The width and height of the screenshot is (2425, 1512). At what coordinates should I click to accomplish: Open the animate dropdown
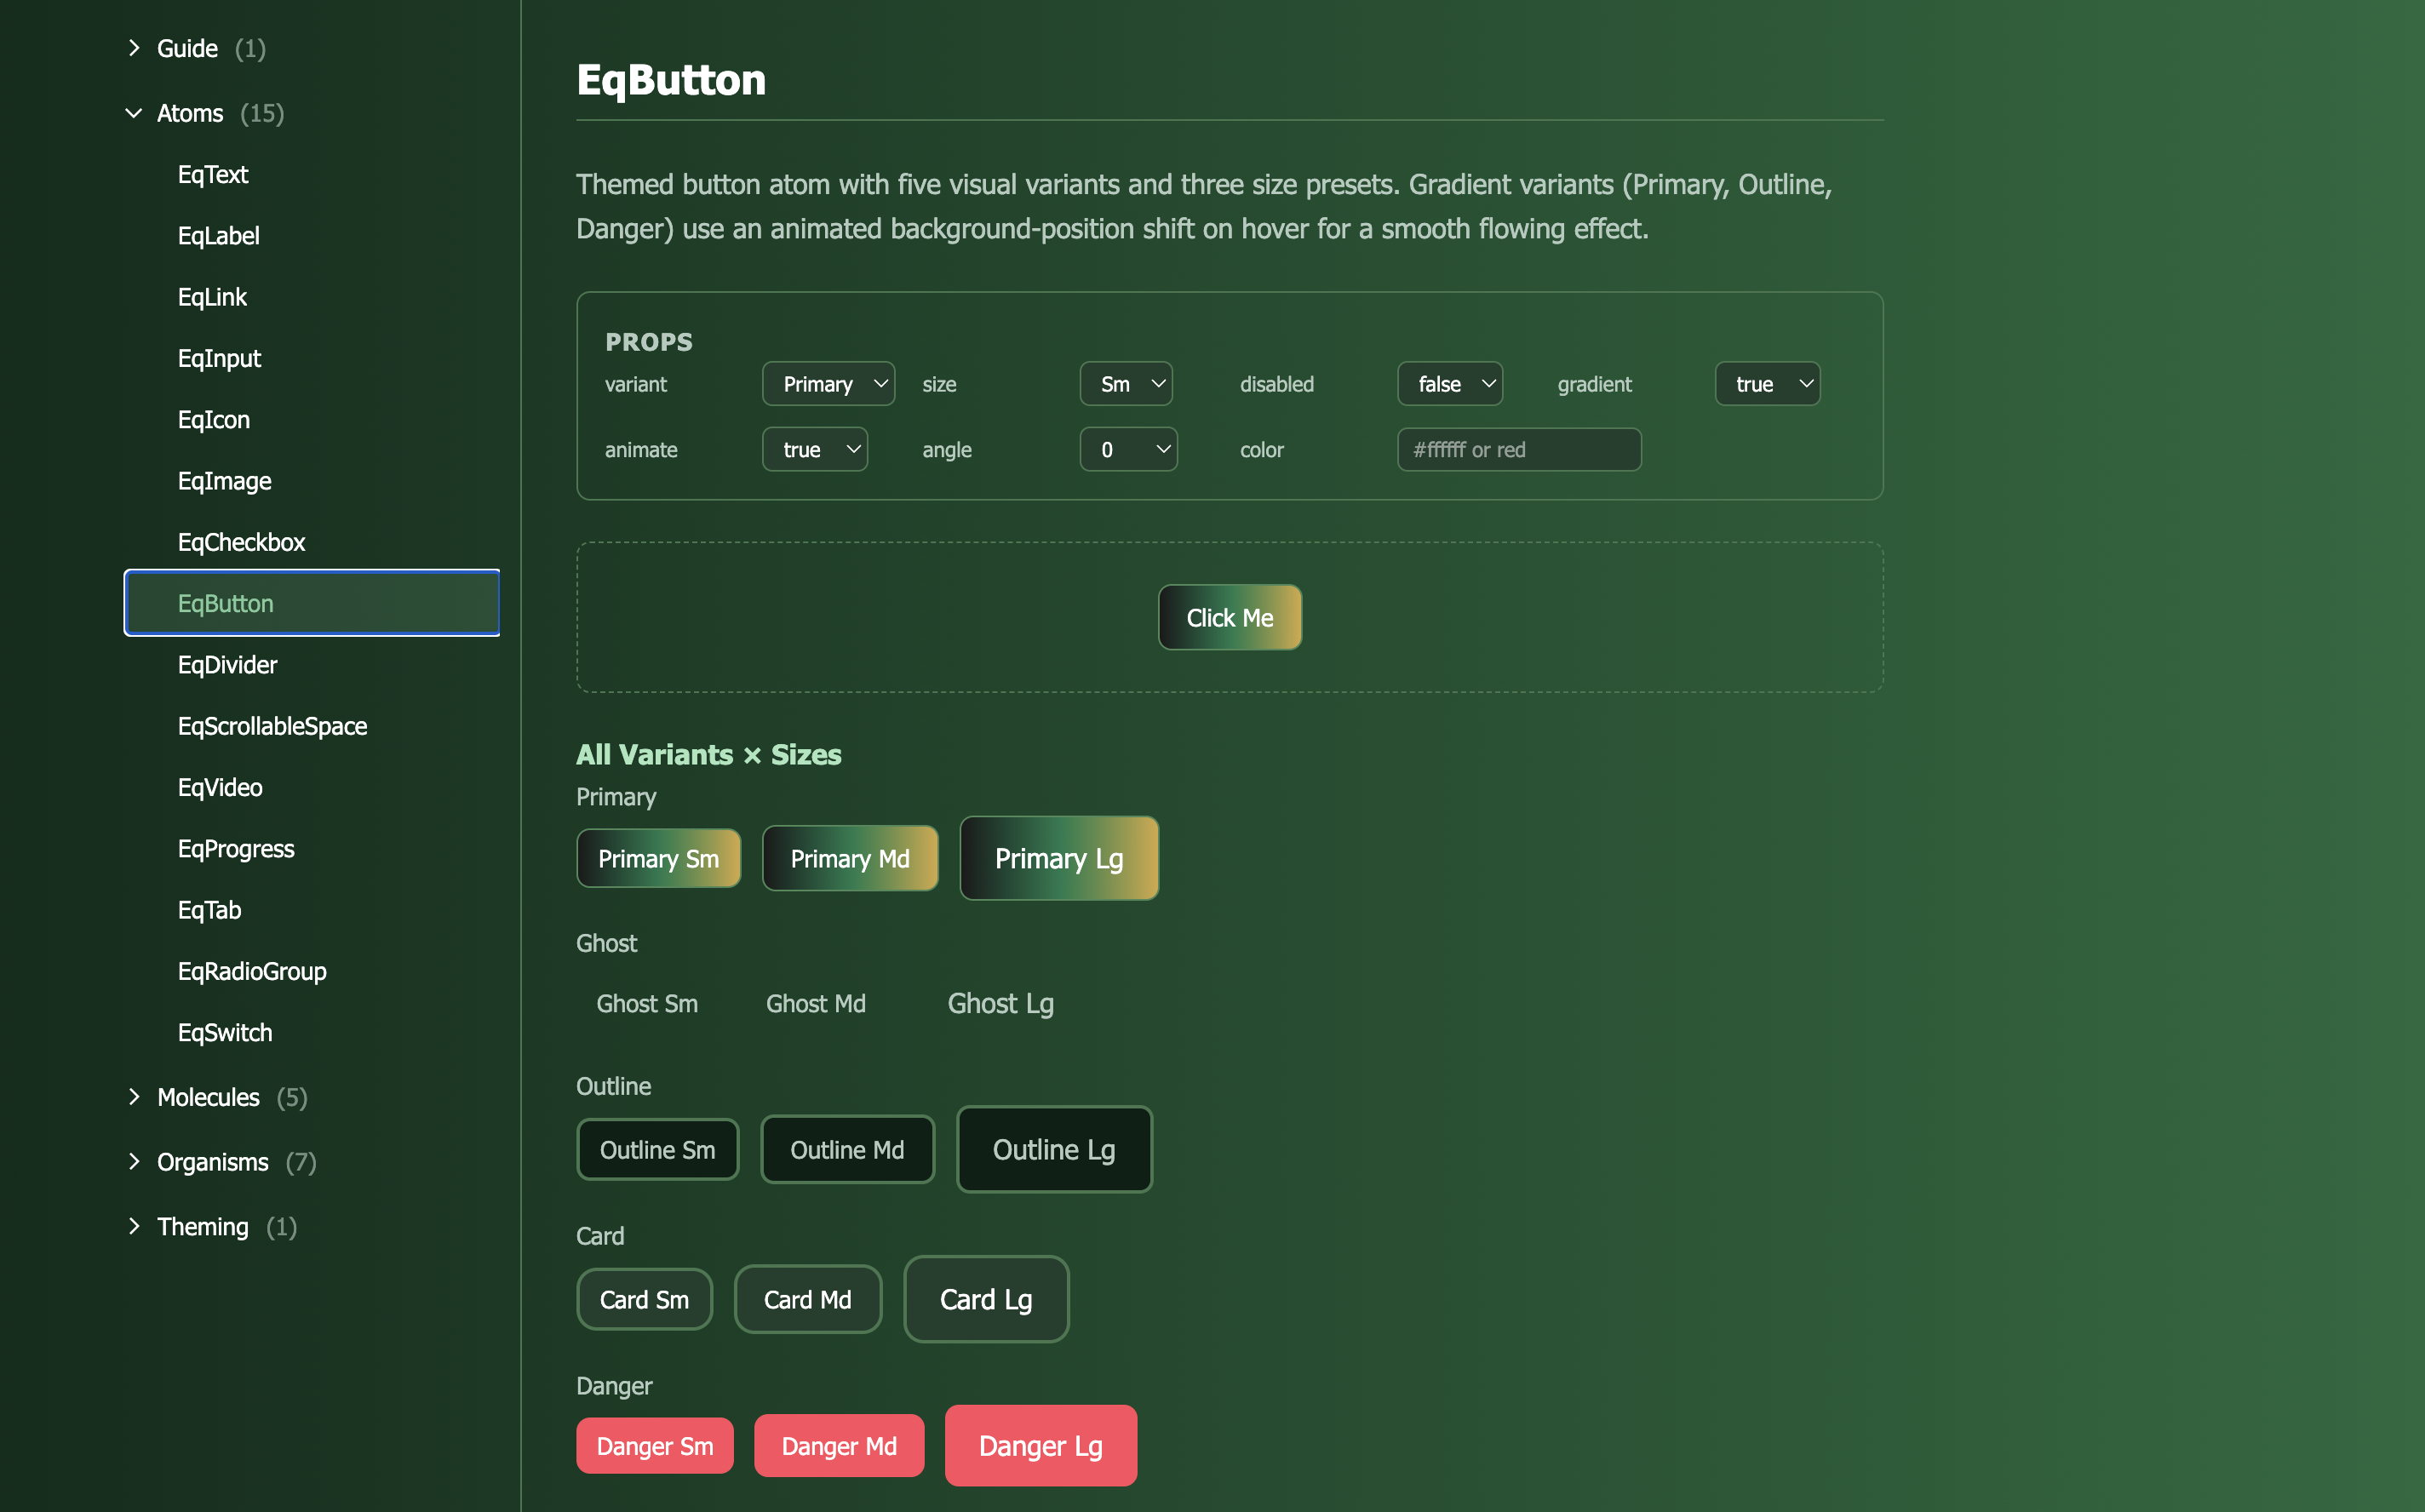pyautogui.click(x=814, y=449)
